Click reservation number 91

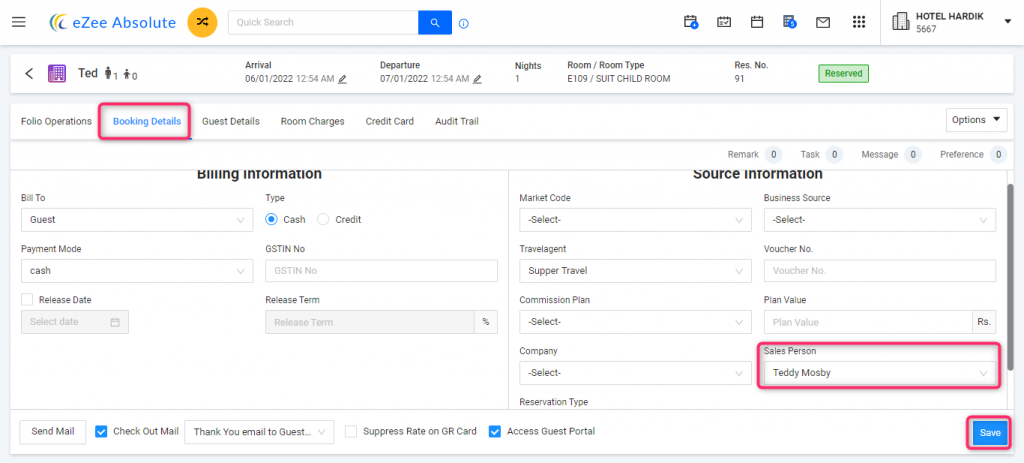pos(740,79)
